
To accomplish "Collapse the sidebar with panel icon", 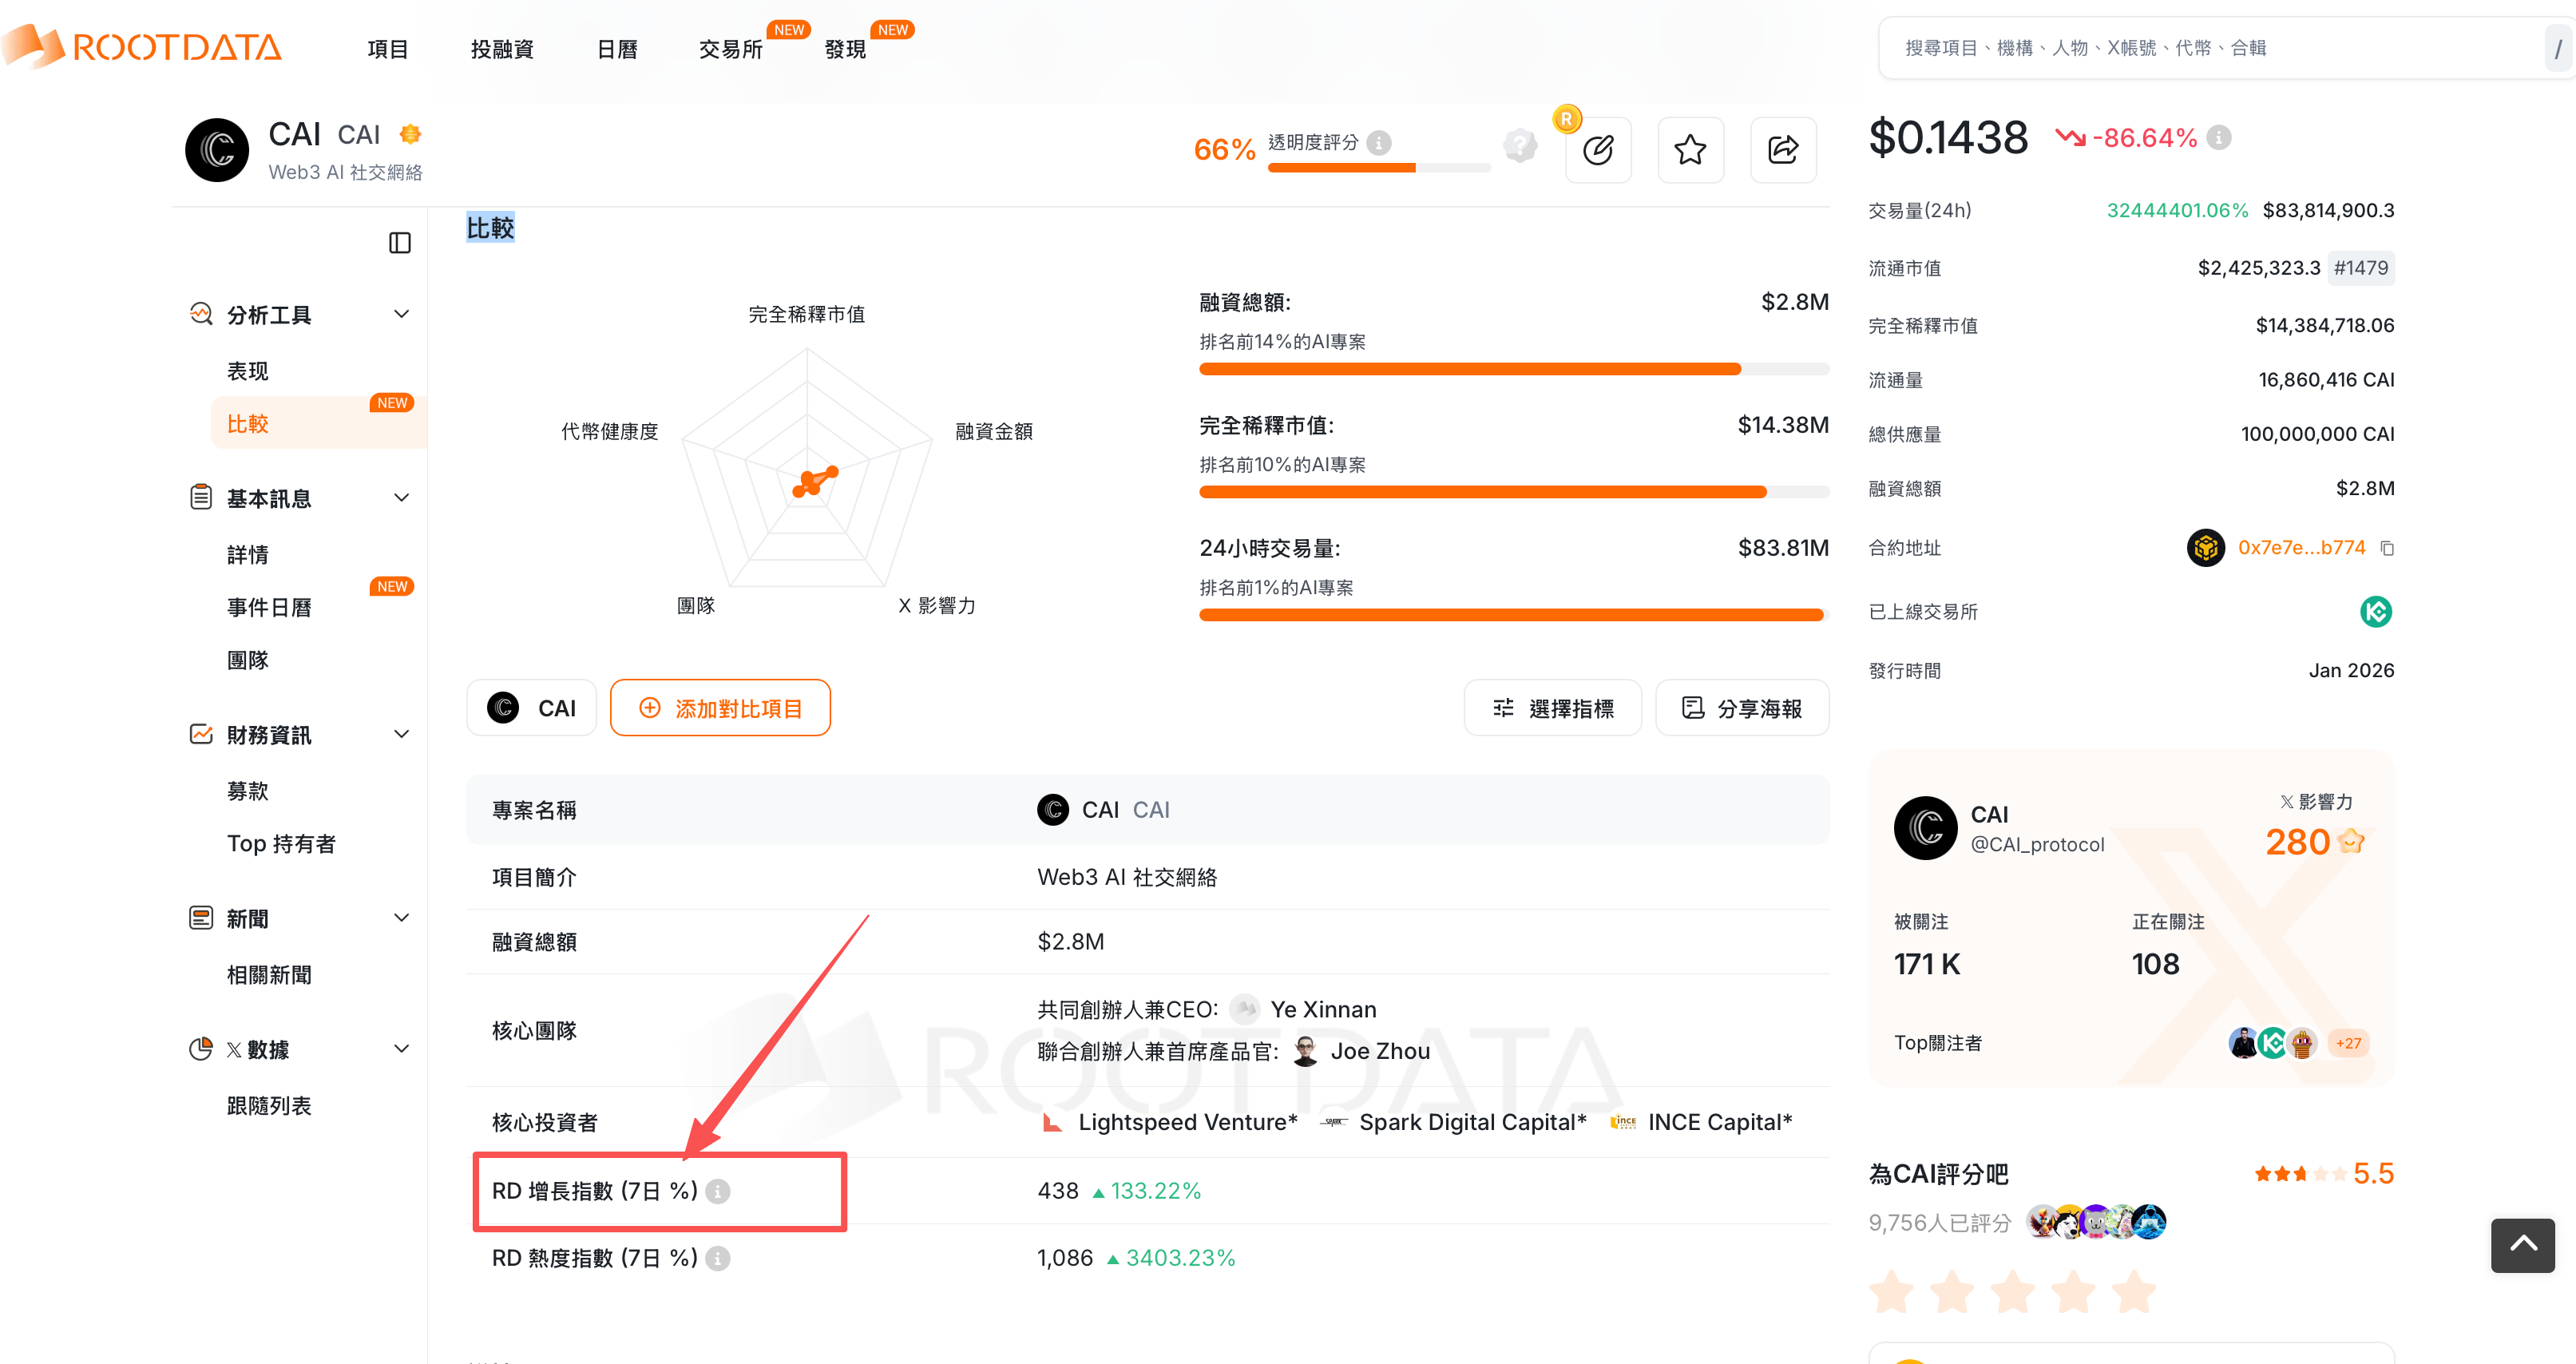I will tap(400, 243).
